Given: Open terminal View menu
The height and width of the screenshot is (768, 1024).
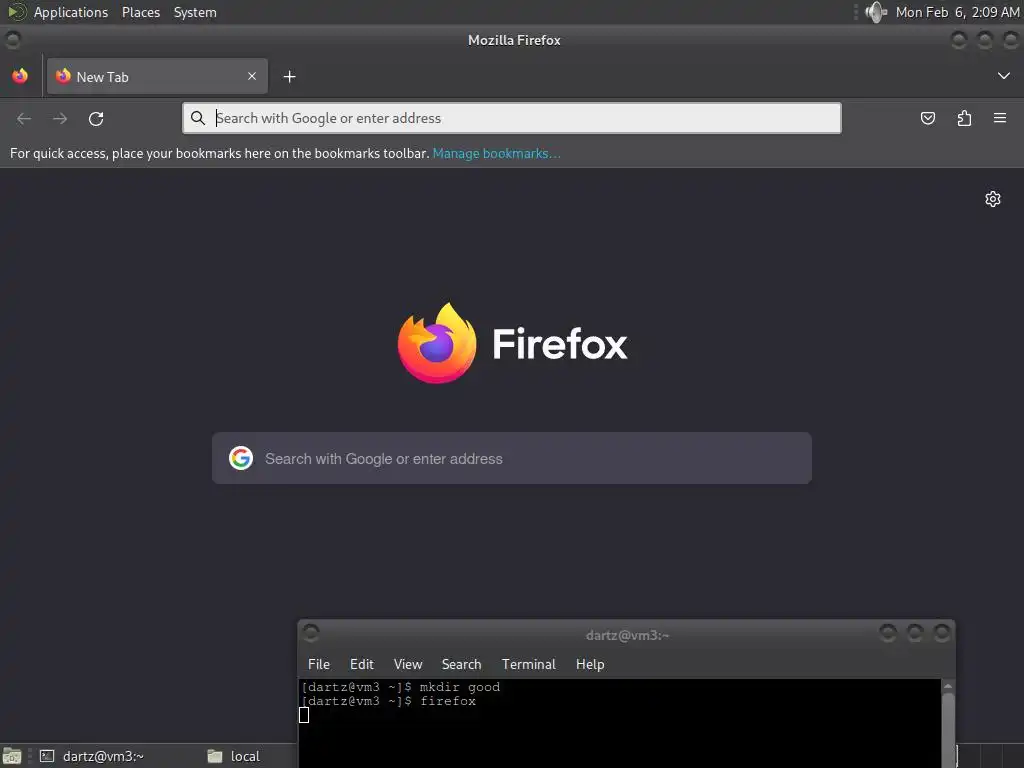Looking at the screenshot, I should click(x=408, y=664).
